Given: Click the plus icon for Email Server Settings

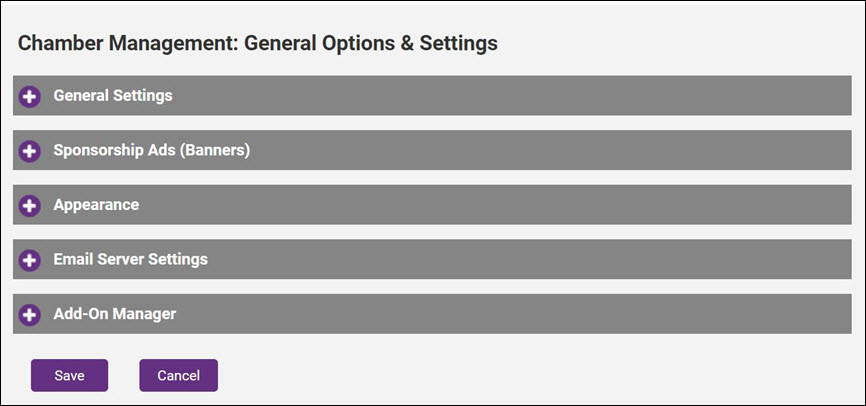Looking at the screenshot, I should [x=30, y=260].
